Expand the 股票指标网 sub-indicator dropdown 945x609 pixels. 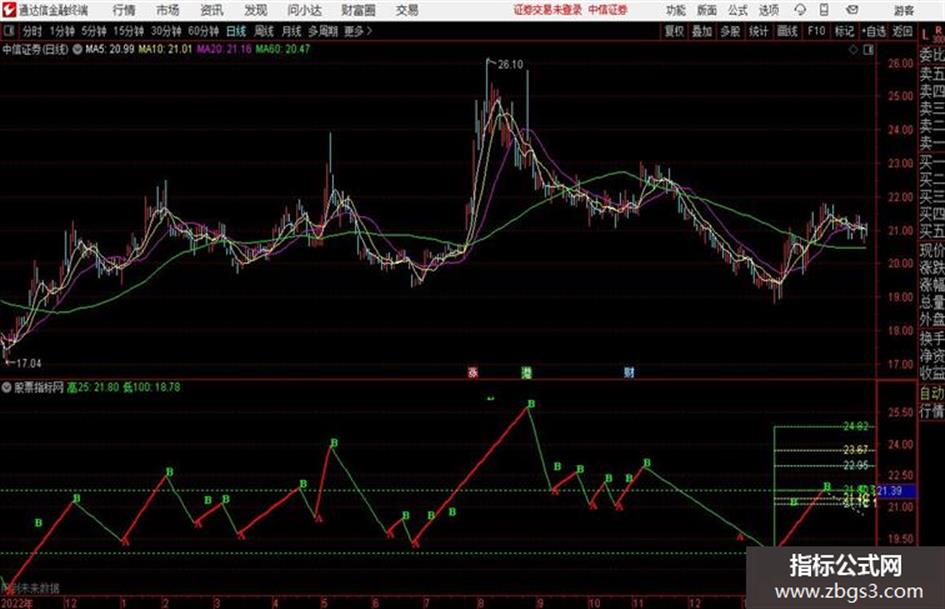point(7,387)
